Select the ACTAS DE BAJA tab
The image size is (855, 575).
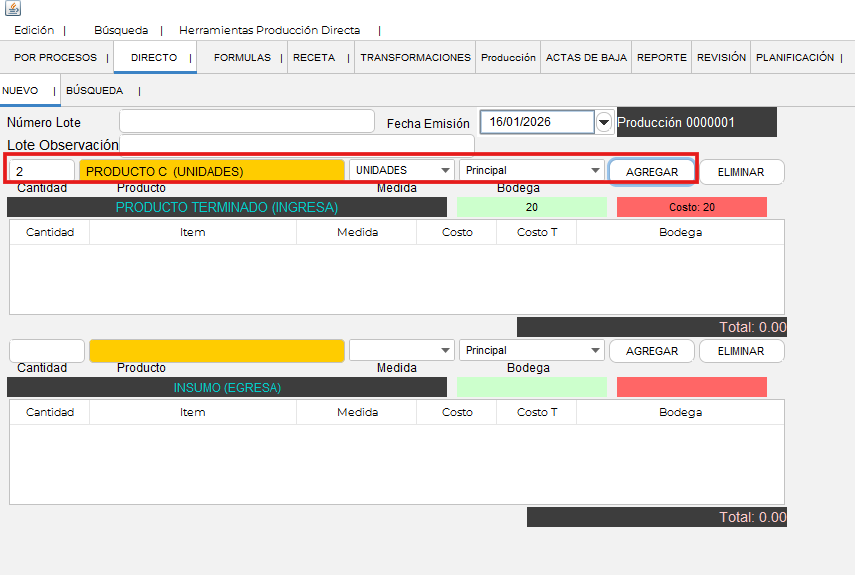coord(586,58)
